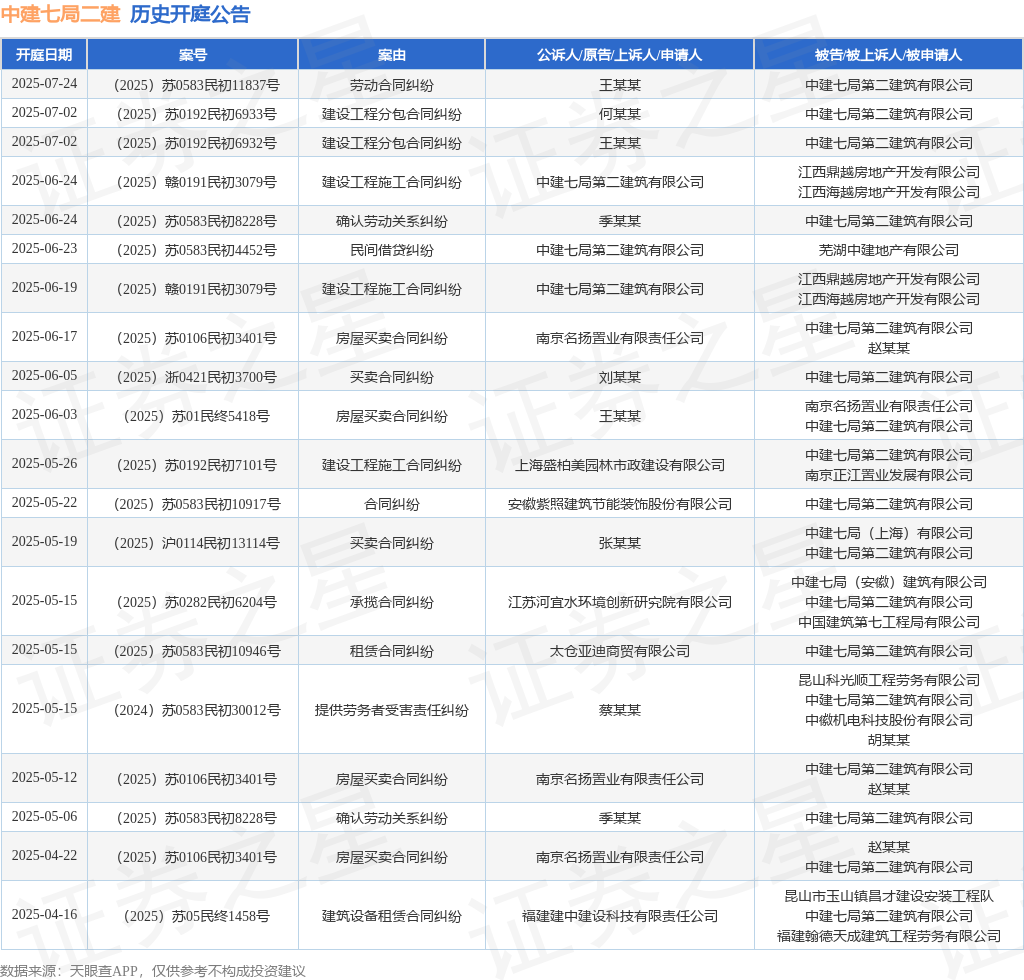The height and width of the screenshot is (980, 1024).
Task: Select date cell 2025-06-23
Action: [44, 249]
